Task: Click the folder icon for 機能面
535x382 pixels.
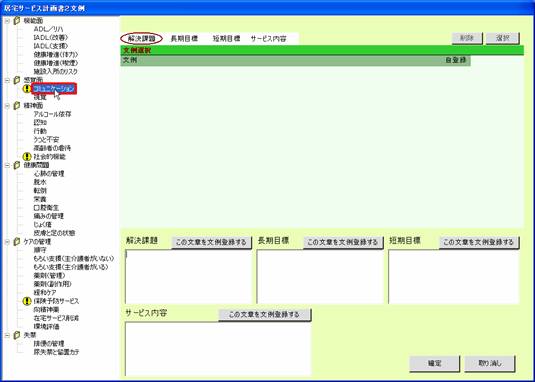Action: tap(17, 21)
